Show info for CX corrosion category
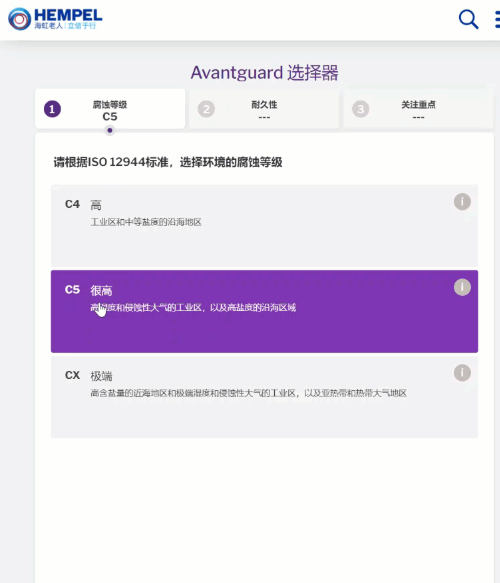The width and height of the screenshot is (500, 583). (462, 373)
